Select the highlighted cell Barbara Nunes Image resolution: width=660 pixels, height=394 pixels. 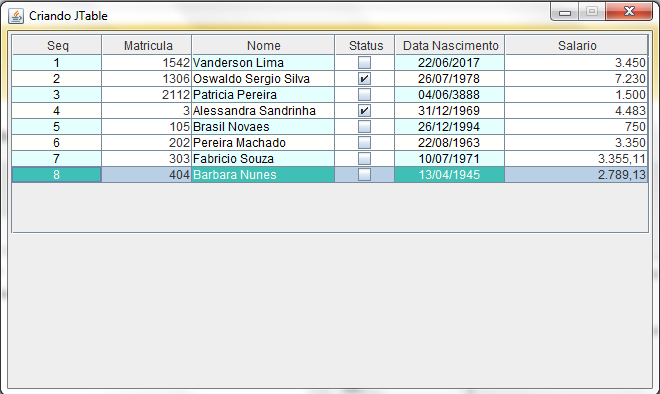tap(263, 175)
